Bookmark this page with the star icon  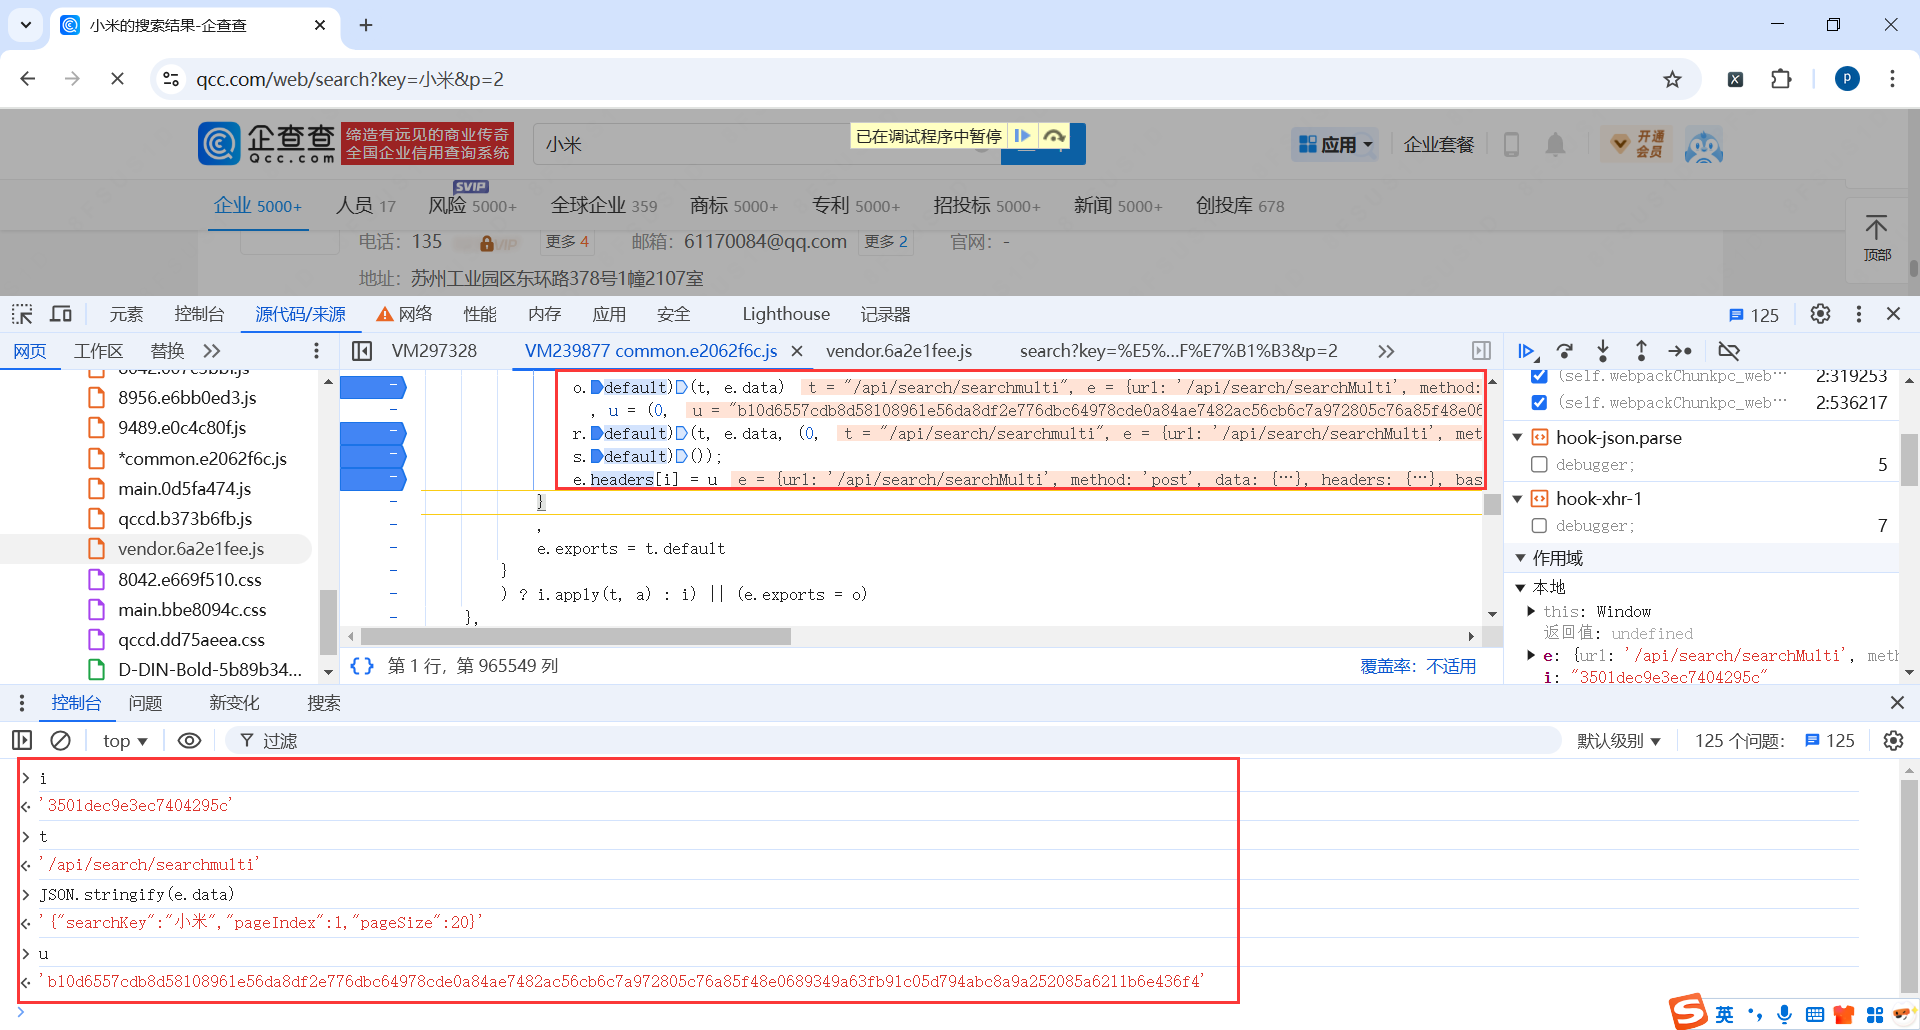pos(1672,79)
